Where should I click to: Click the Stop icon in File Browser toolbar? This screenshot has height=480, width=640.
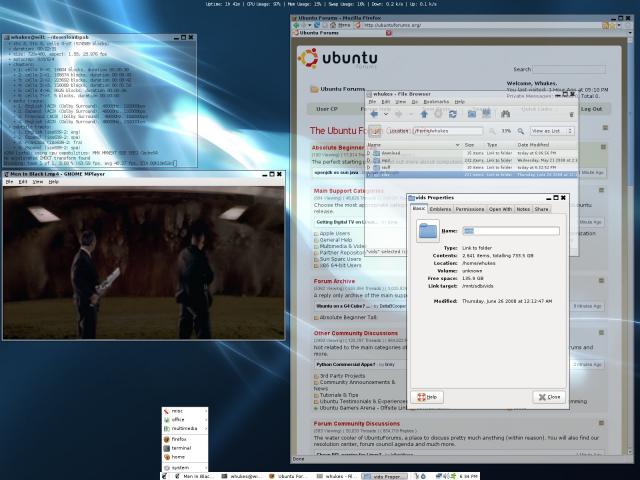coord(438,115)
